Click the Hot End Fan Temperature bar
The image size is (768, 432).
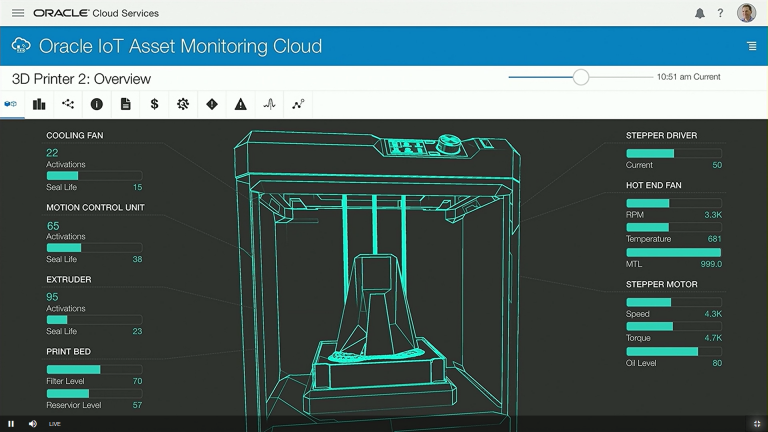(673, 227)
